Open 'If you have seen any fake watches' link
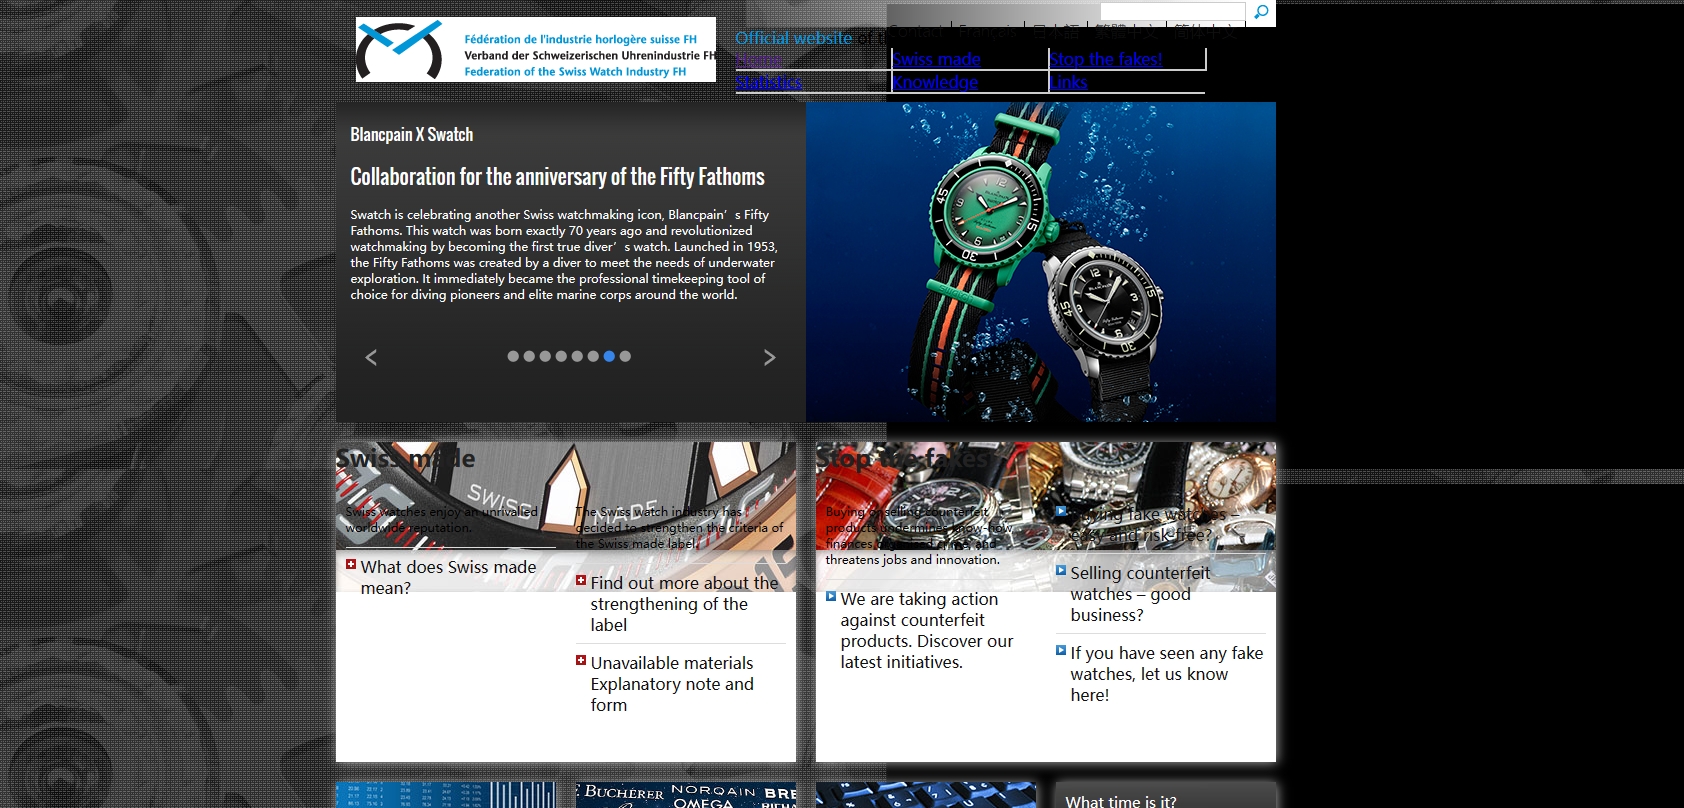 coord(1166,674)
